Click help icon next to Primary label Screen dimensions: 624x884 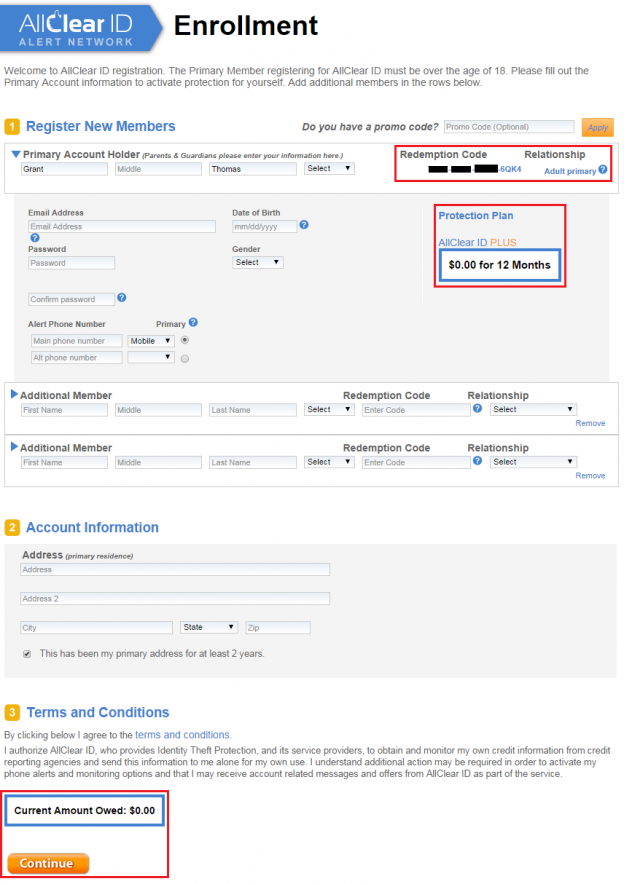point(193,323)
